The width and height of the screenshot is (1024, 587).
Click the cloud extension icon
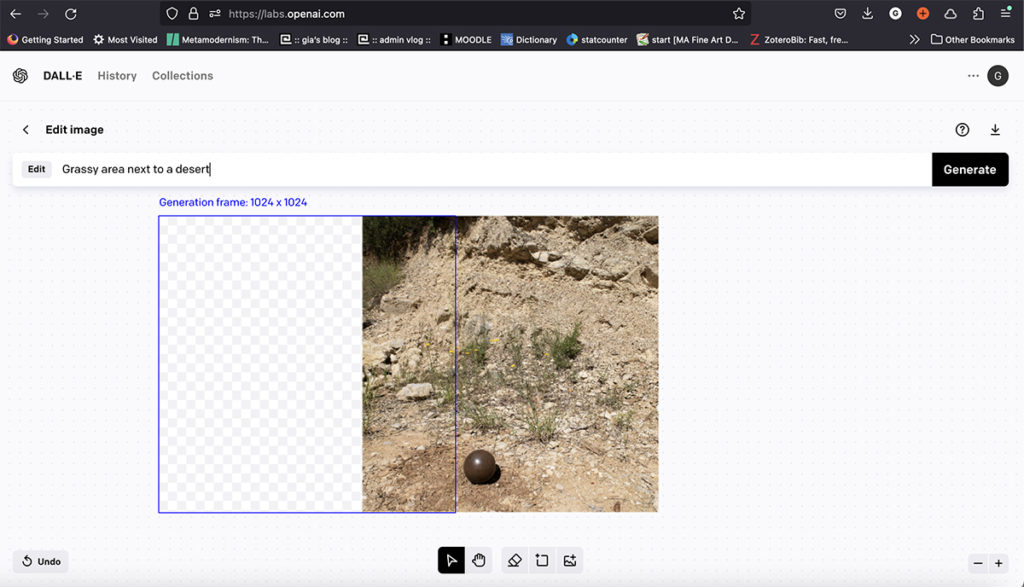950,14
